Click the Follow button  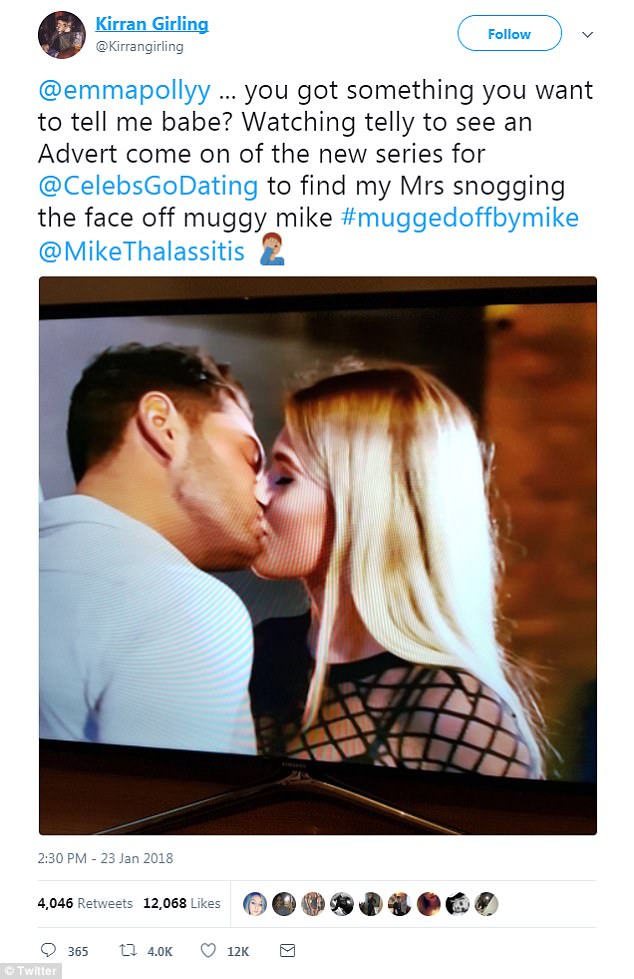(509, 34)
